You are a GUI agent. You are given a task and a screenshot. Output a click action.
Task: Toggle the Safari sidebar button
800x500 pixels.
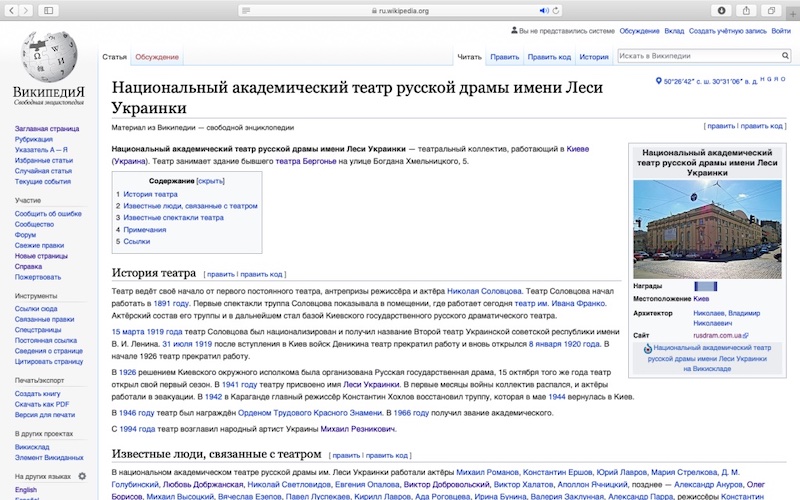[48, 10]
